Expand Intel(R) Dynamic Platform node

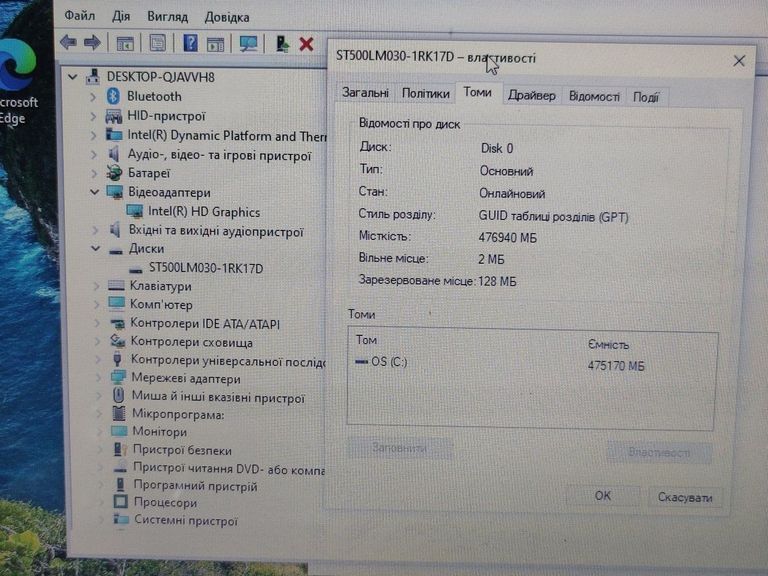pyautogui.click(x=94, y=136)
